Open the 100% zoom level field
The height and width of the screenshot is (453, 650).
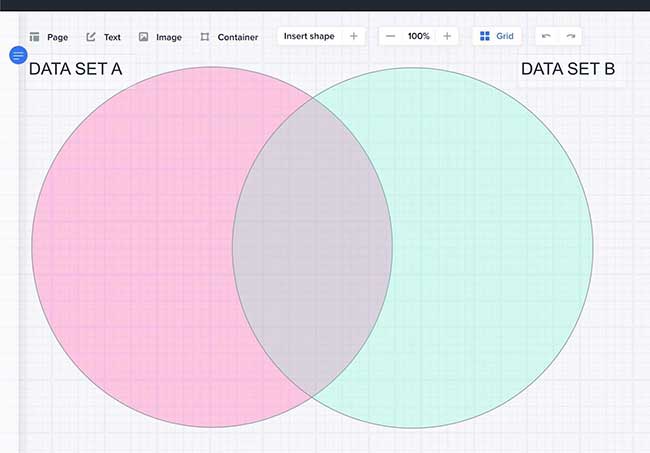tap(419, 36)
